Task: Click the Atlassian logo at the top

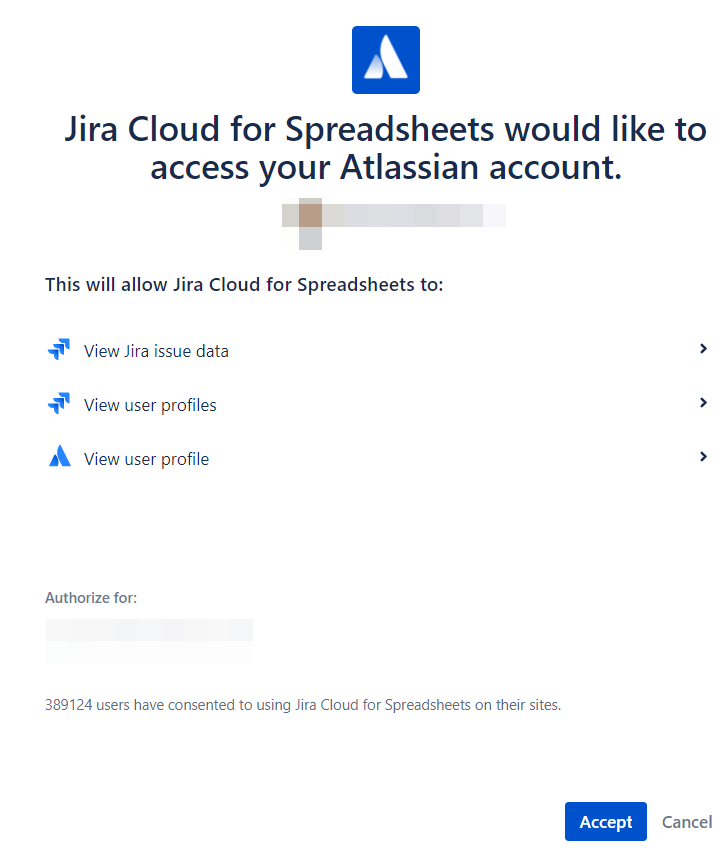Action: 385,59
